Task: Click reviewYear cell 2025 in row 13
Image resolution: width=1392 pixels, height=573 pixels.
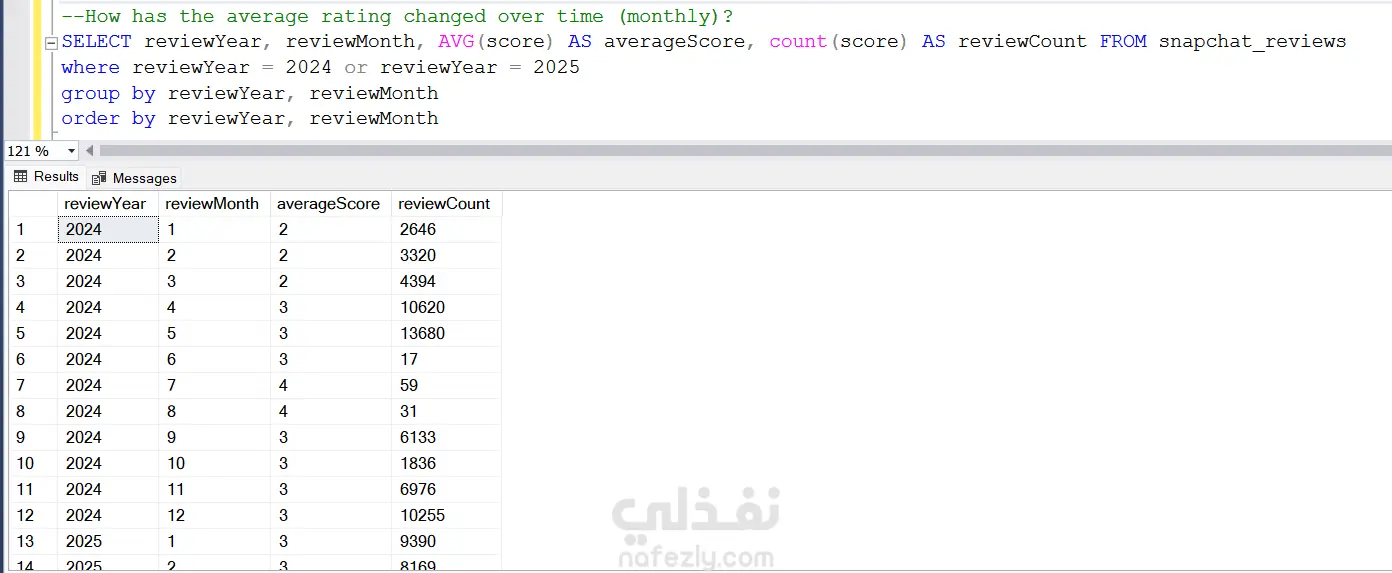Action: [x=108, y=542]
